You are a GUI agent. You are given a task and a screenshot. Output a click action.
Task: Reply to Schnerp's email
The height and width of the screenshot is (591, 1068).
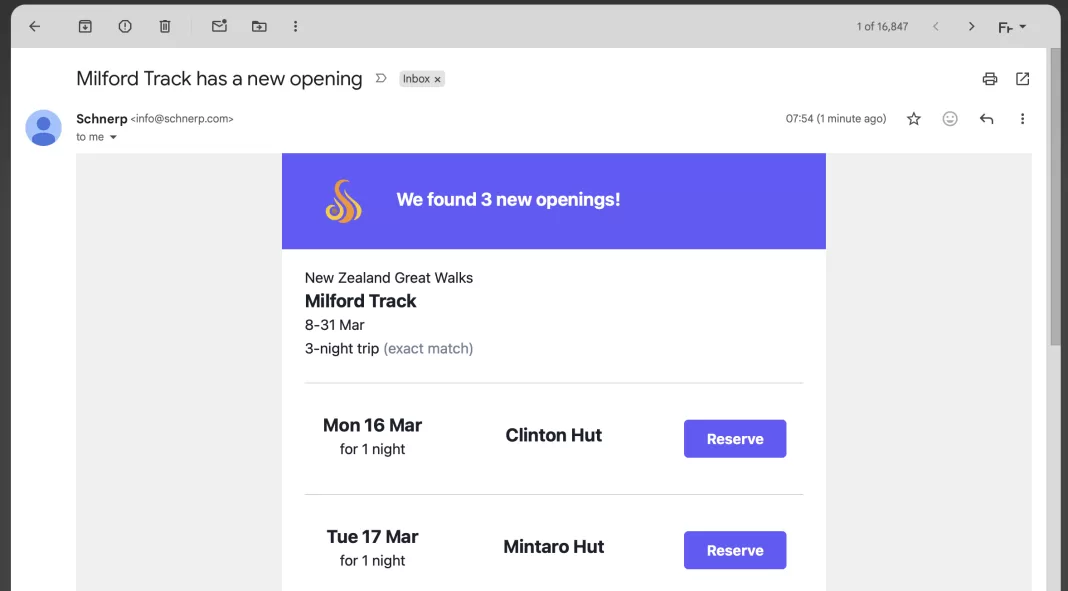[986, 118]
